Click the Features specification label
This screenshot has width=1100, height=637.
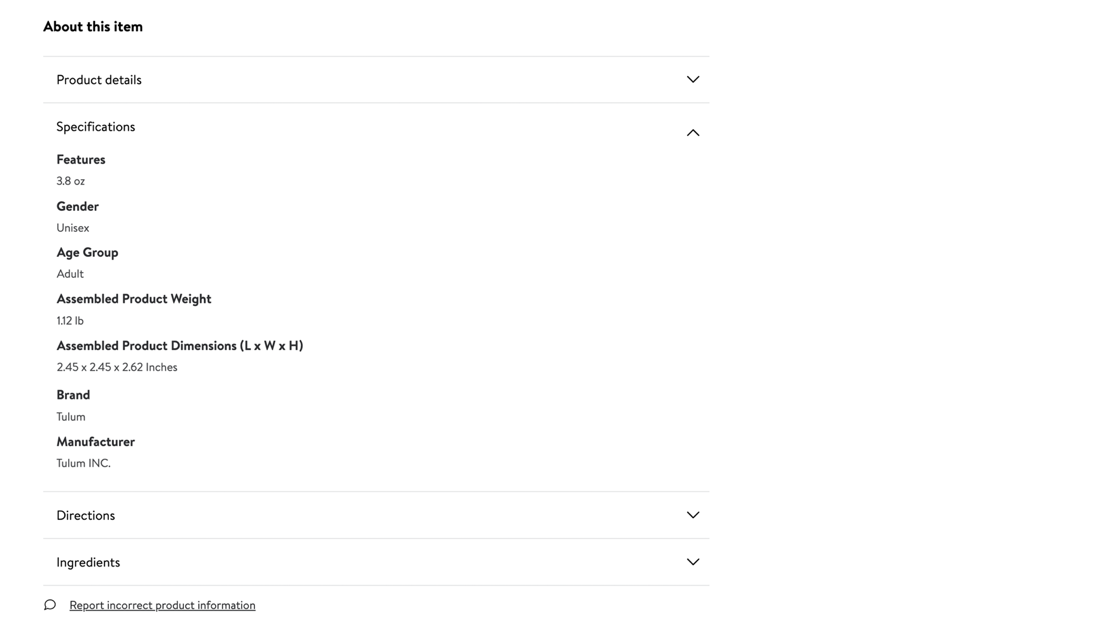point(81,160)
